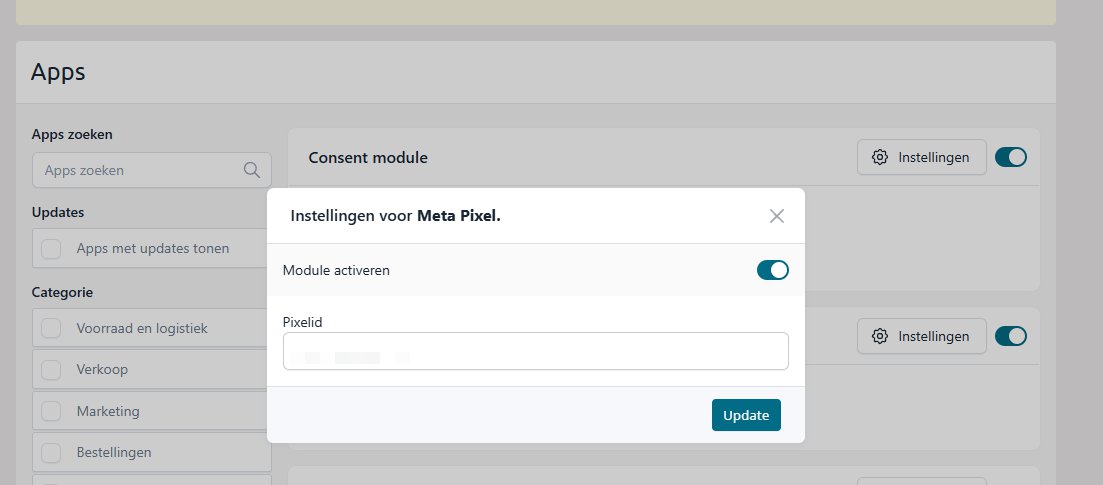Click the Module activeren label

tap(336, 270)
